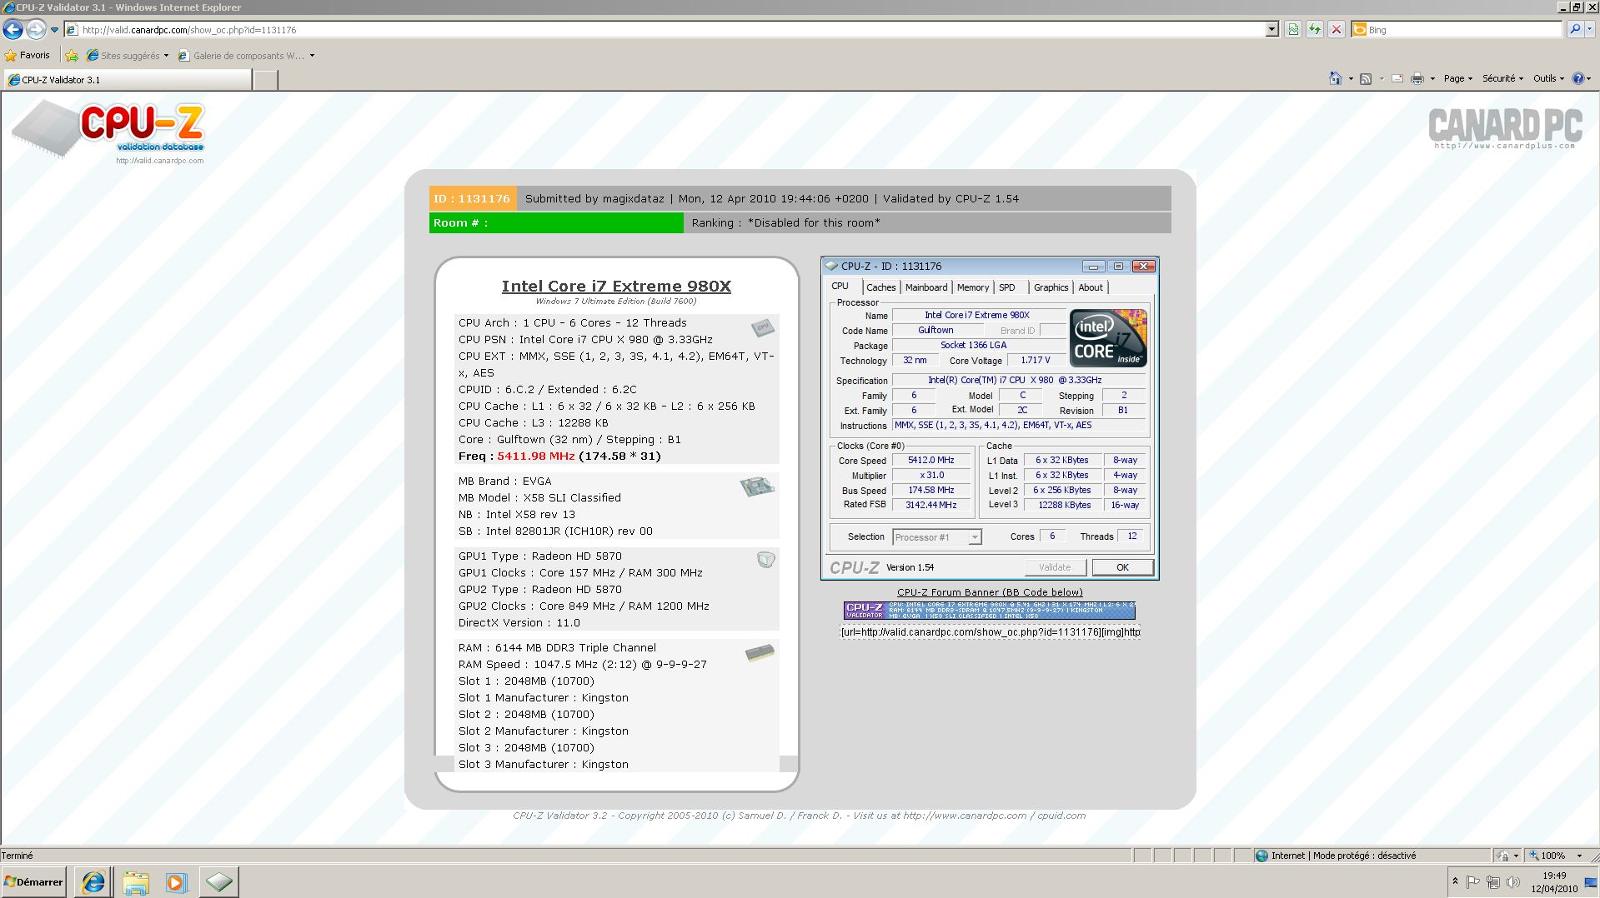Open the Processor #1 selection dropdown
Image resolution: width=1600 pixels, height=898 pixels.
[937, 537]
